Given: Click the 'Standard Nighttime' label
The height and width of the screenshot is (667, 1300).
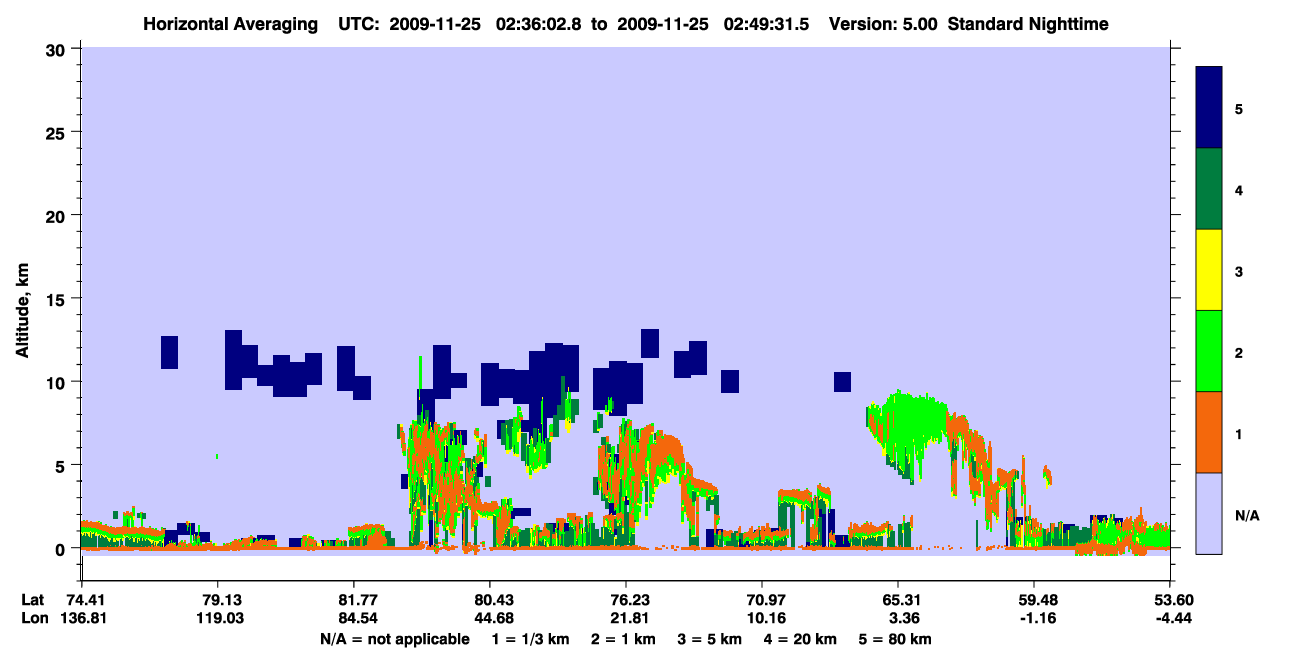Looking at the screenshot, I should [x=1028, y=24].
